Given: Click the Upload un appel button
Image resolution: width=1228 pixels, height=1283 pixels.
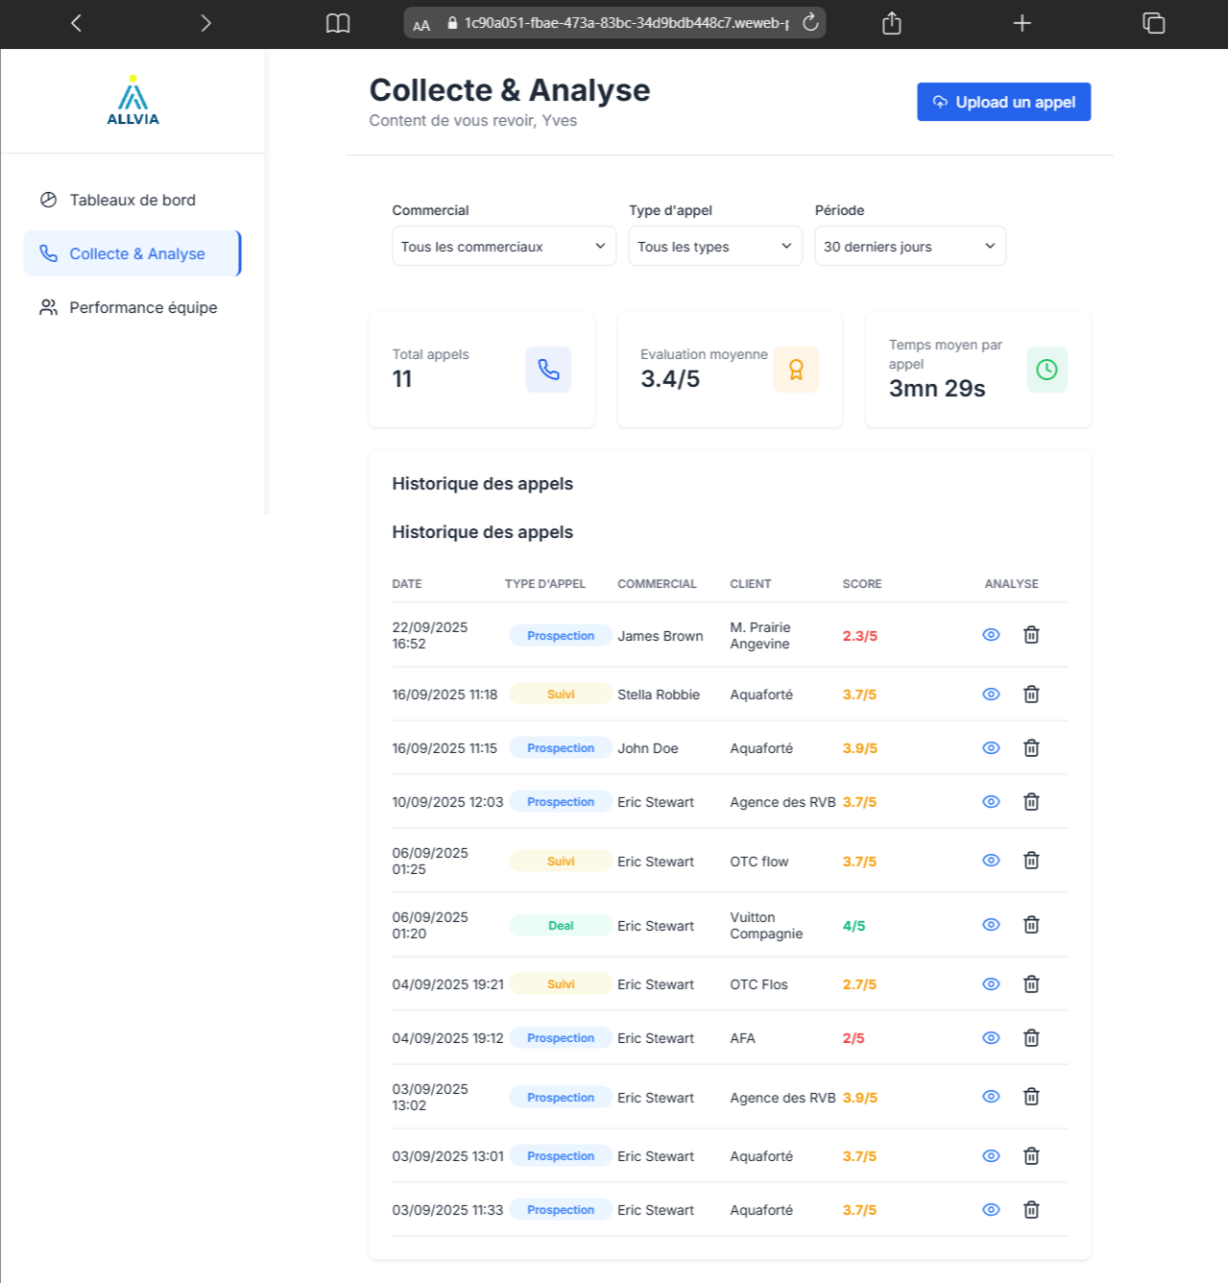Looking at the screenshot, I should click(x=1003, y=102).
